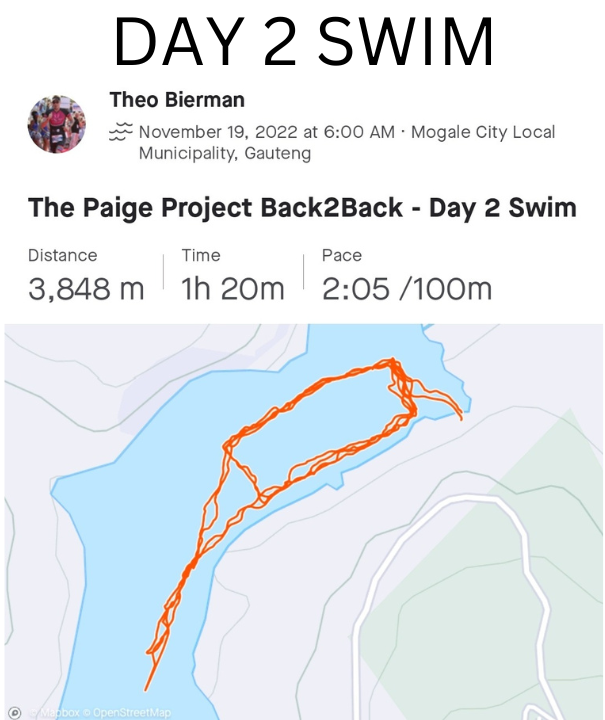605x720 pixels.
Task: Click the swim activity waves icon
Action: click(121, 131)
